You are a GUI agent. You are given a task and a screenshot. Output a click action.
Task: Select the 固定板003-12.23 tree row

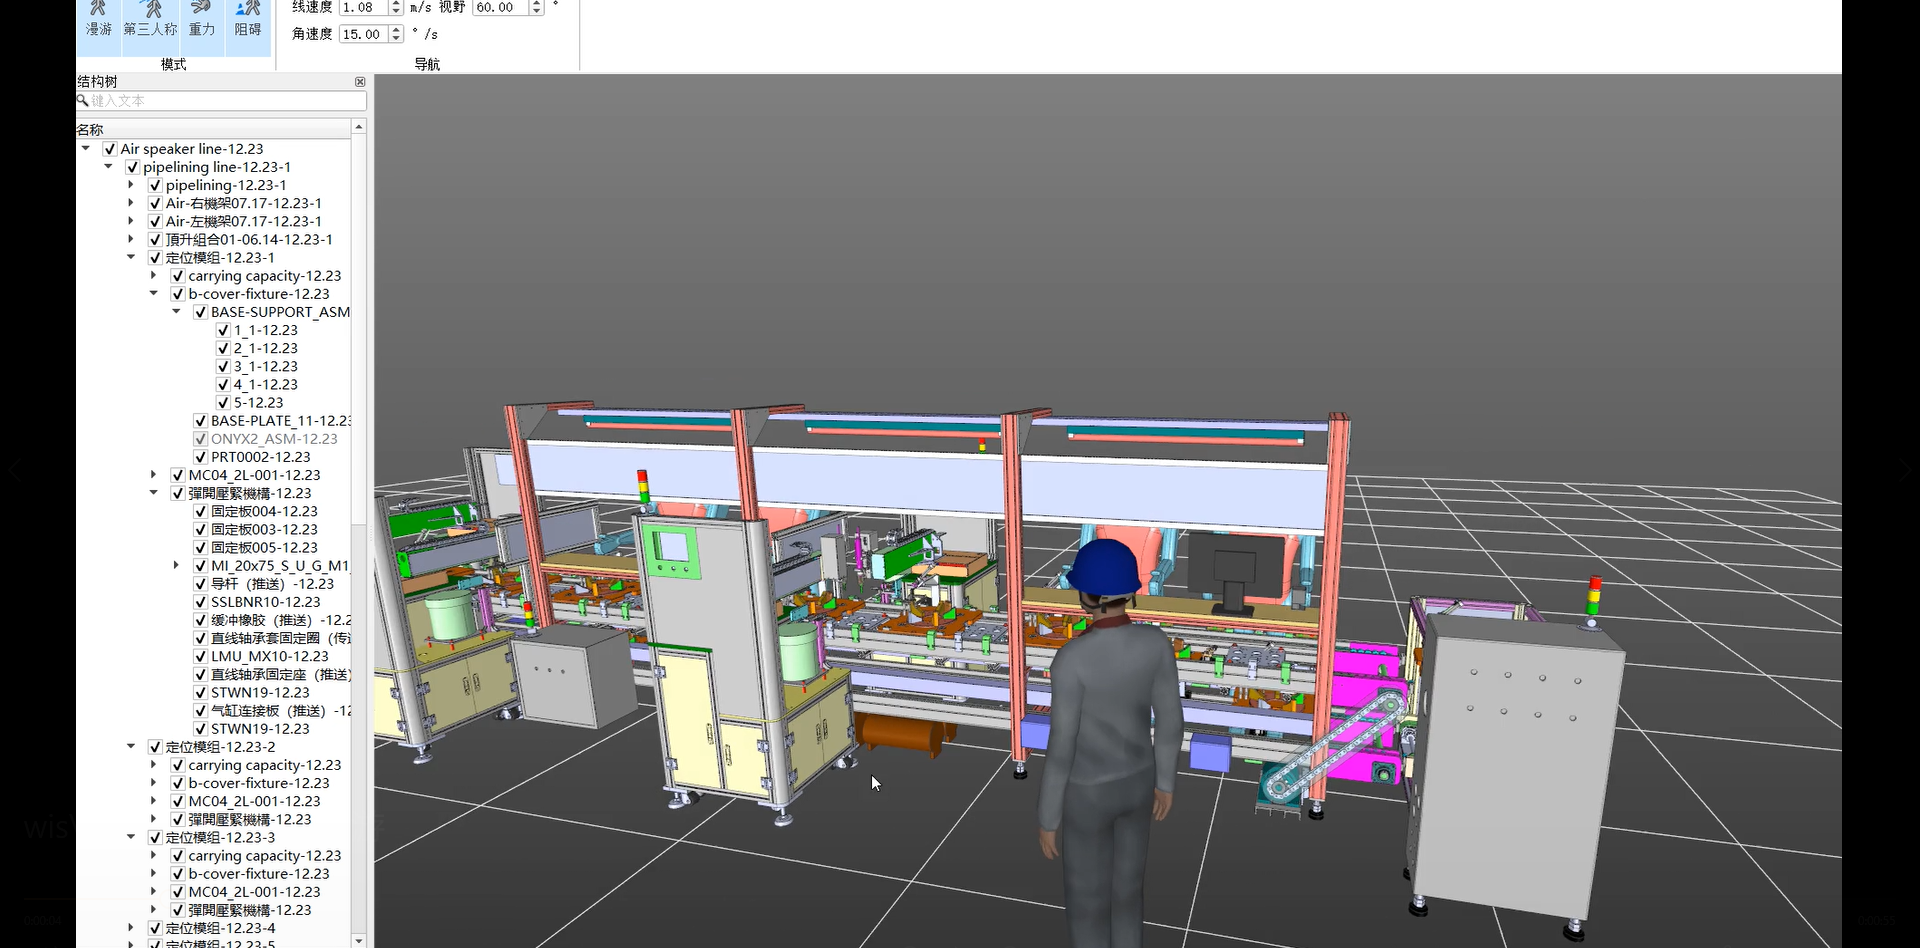(264, 530)
